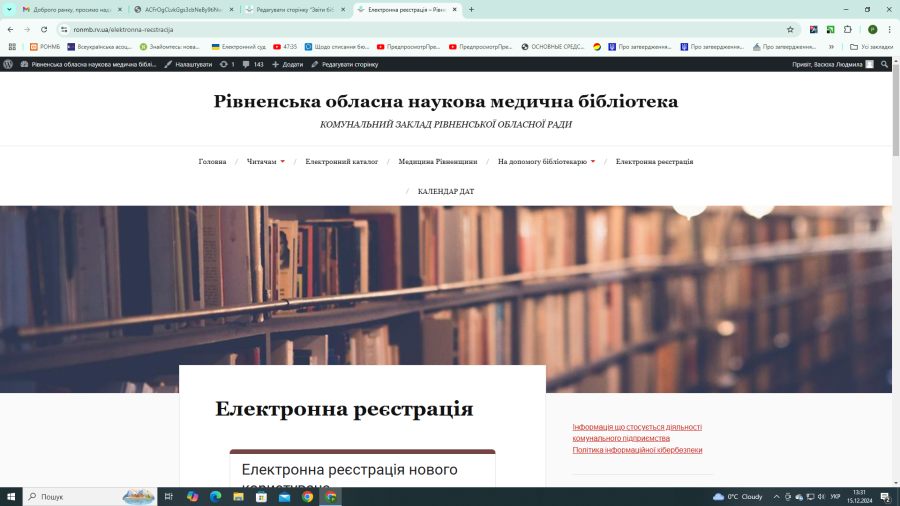The height and width of the screenshot is (506, 900).
Task: Open the notification center icon
Action: coord(886,497)
